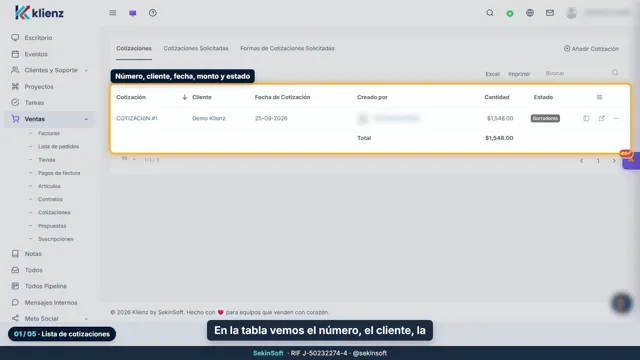The width and height of the screenshot is (640, 360).
Task: Open Contratos under Ventas
Action: coord(50,199)
